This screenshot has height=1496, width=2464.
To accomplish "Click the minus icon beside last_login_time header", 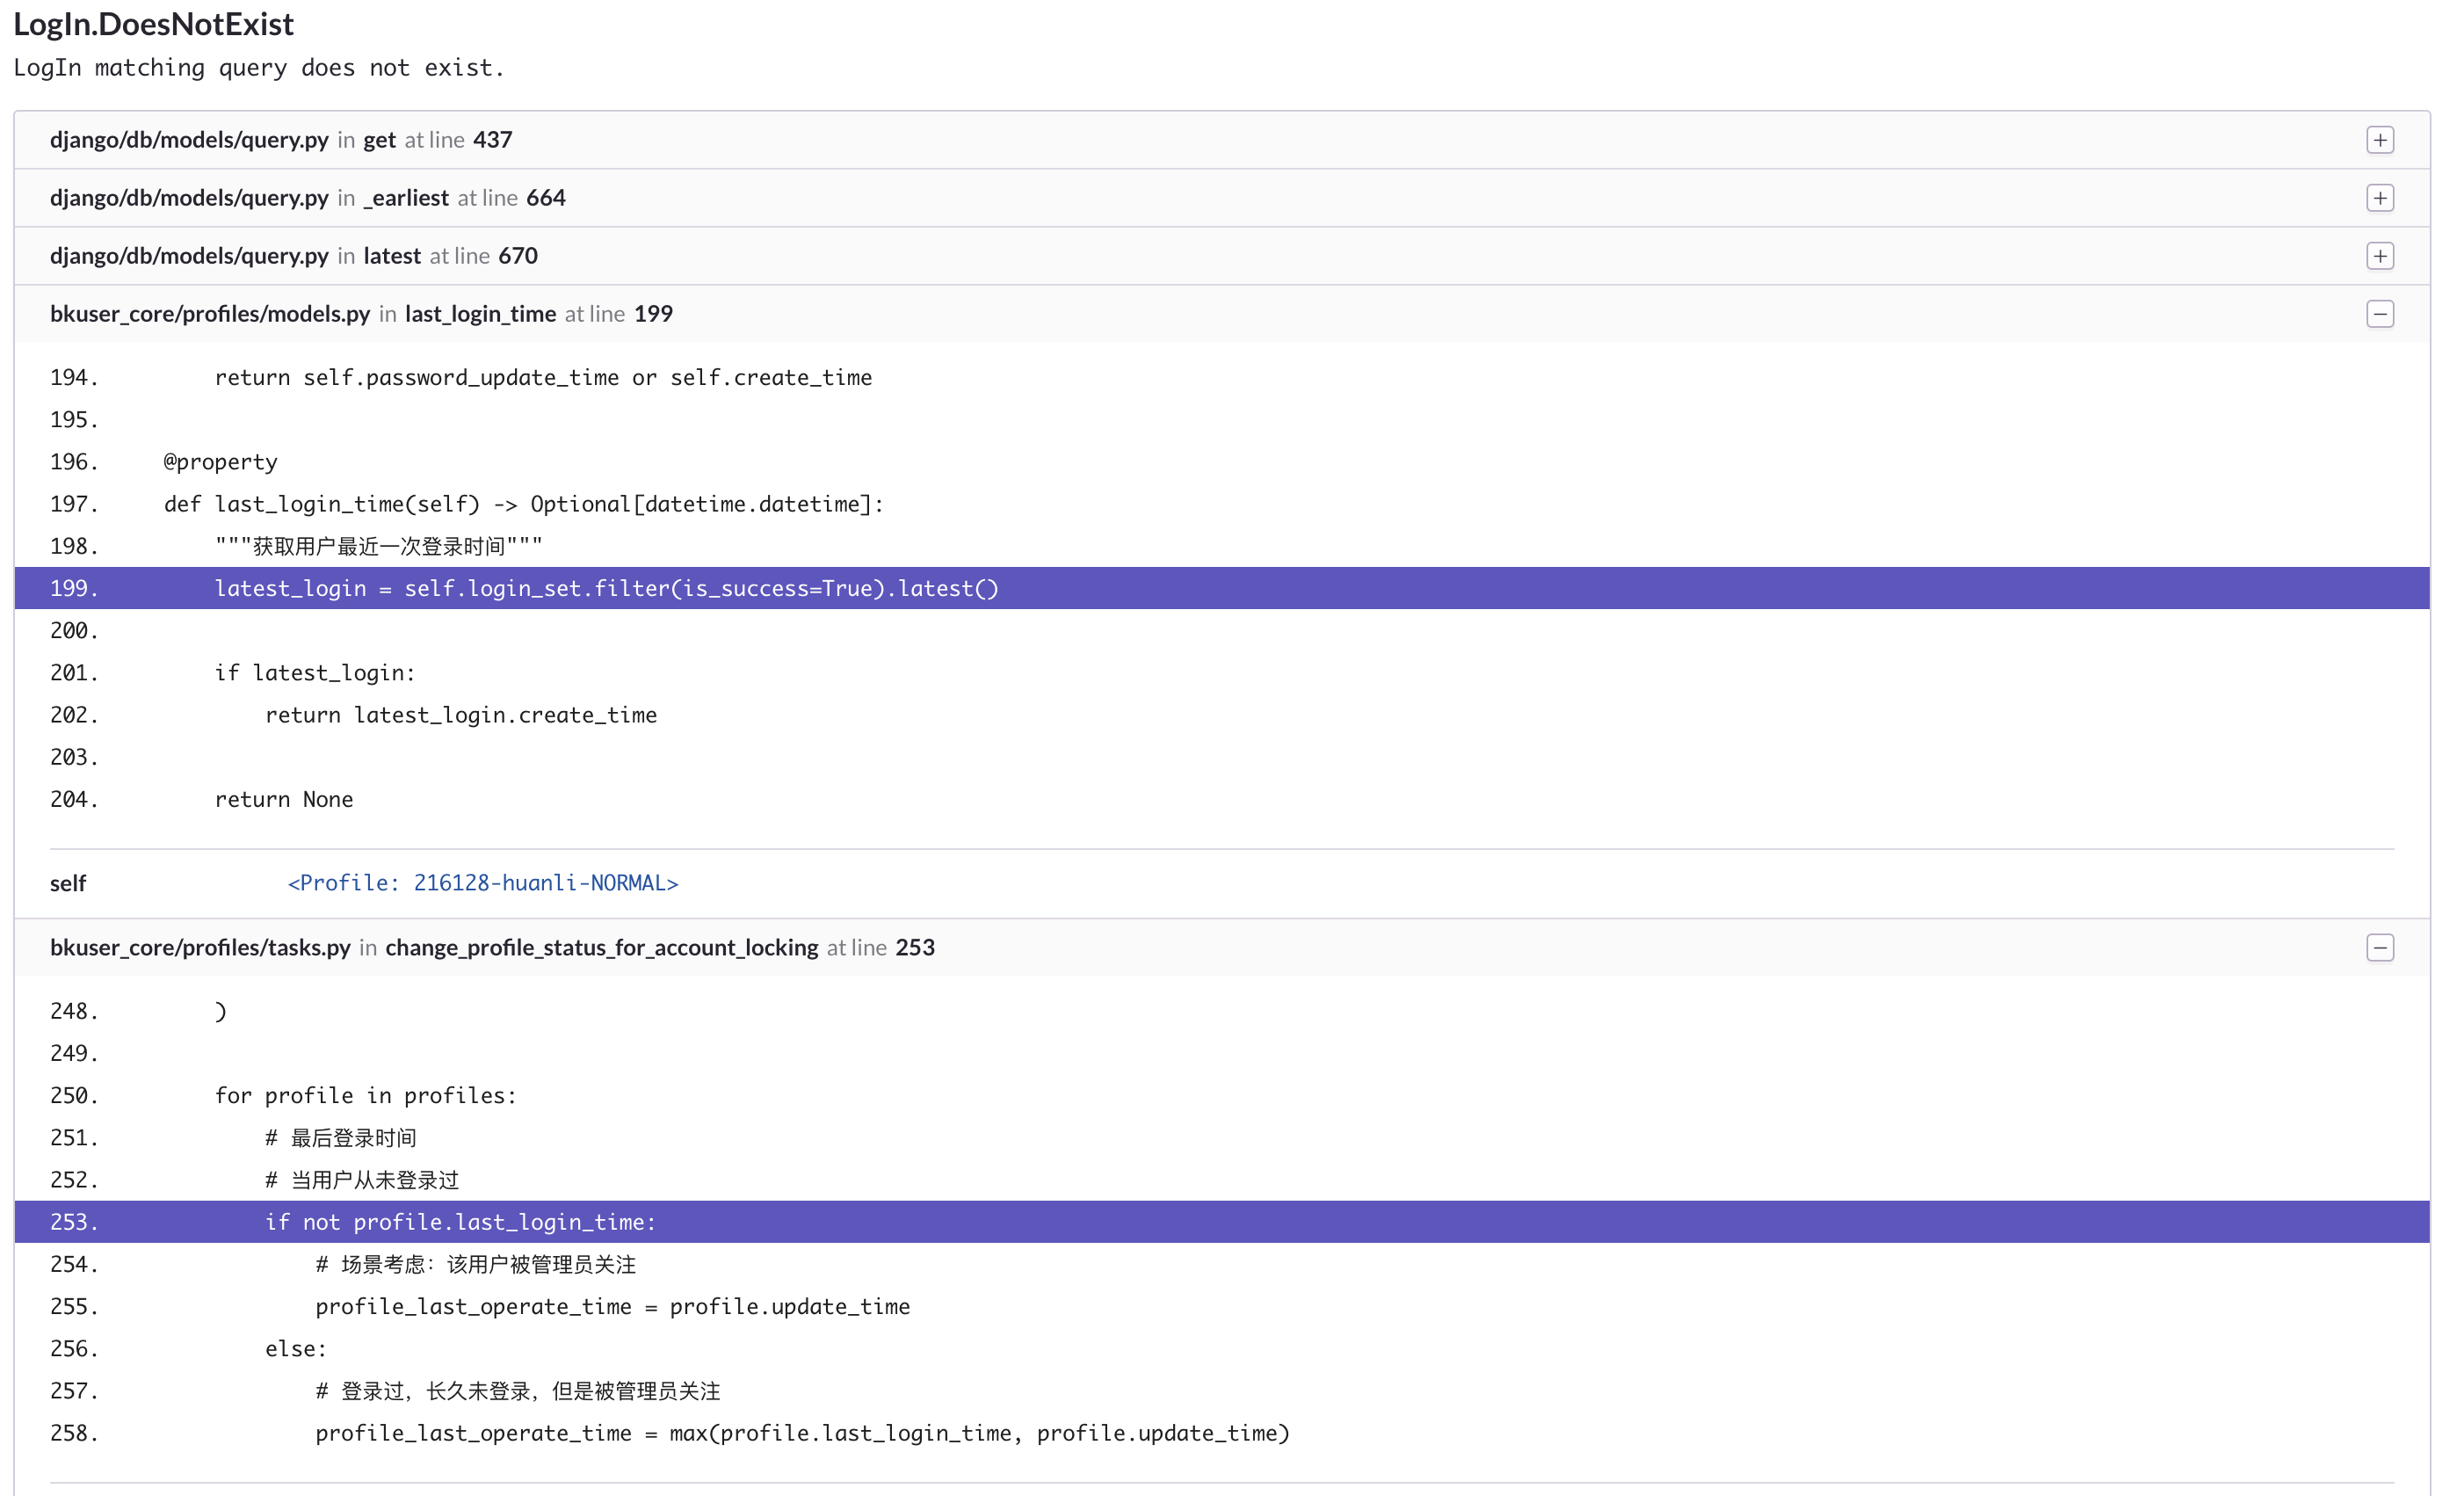I will pos(2381,313).
